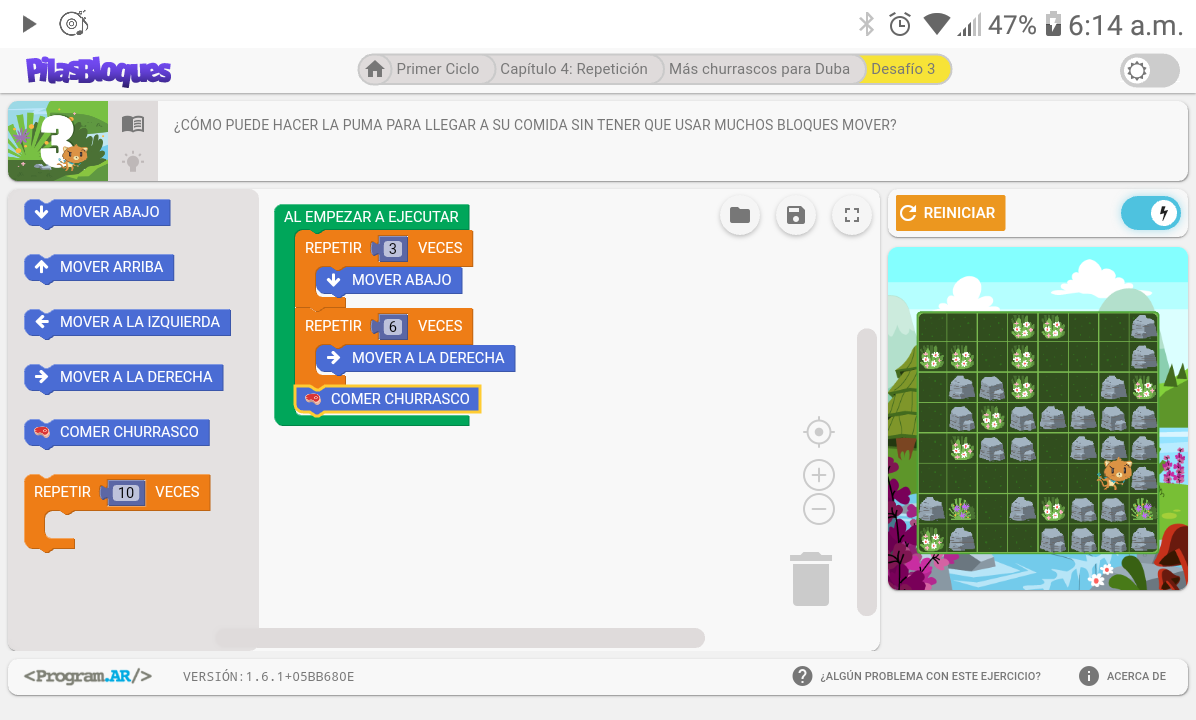
Task: Click the horizontal workspace scrollbar
Action: click(460, 638)
